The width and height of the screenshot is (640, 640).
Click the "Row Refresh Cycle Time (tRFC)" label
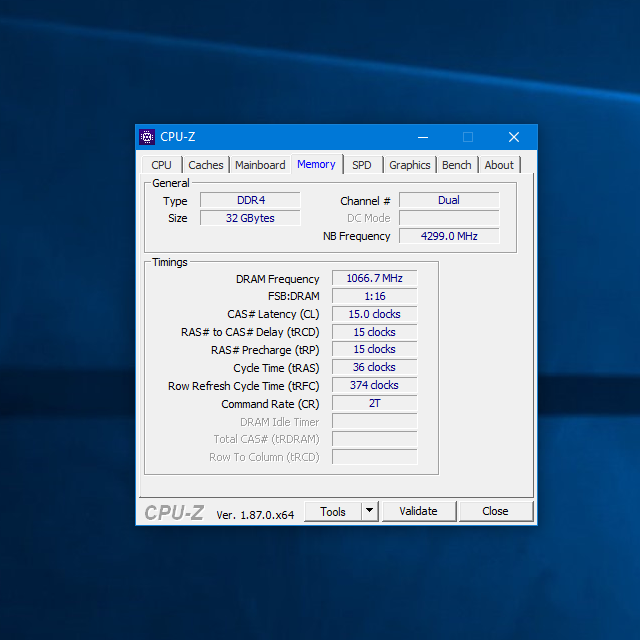244,386
